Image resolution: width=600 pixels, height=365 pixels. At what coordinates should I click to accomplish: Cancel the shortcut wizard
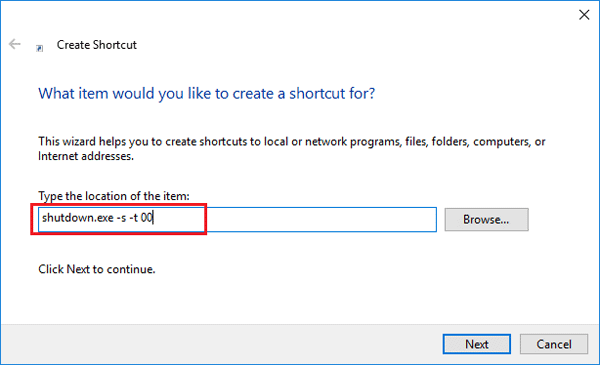coord(554,344)
